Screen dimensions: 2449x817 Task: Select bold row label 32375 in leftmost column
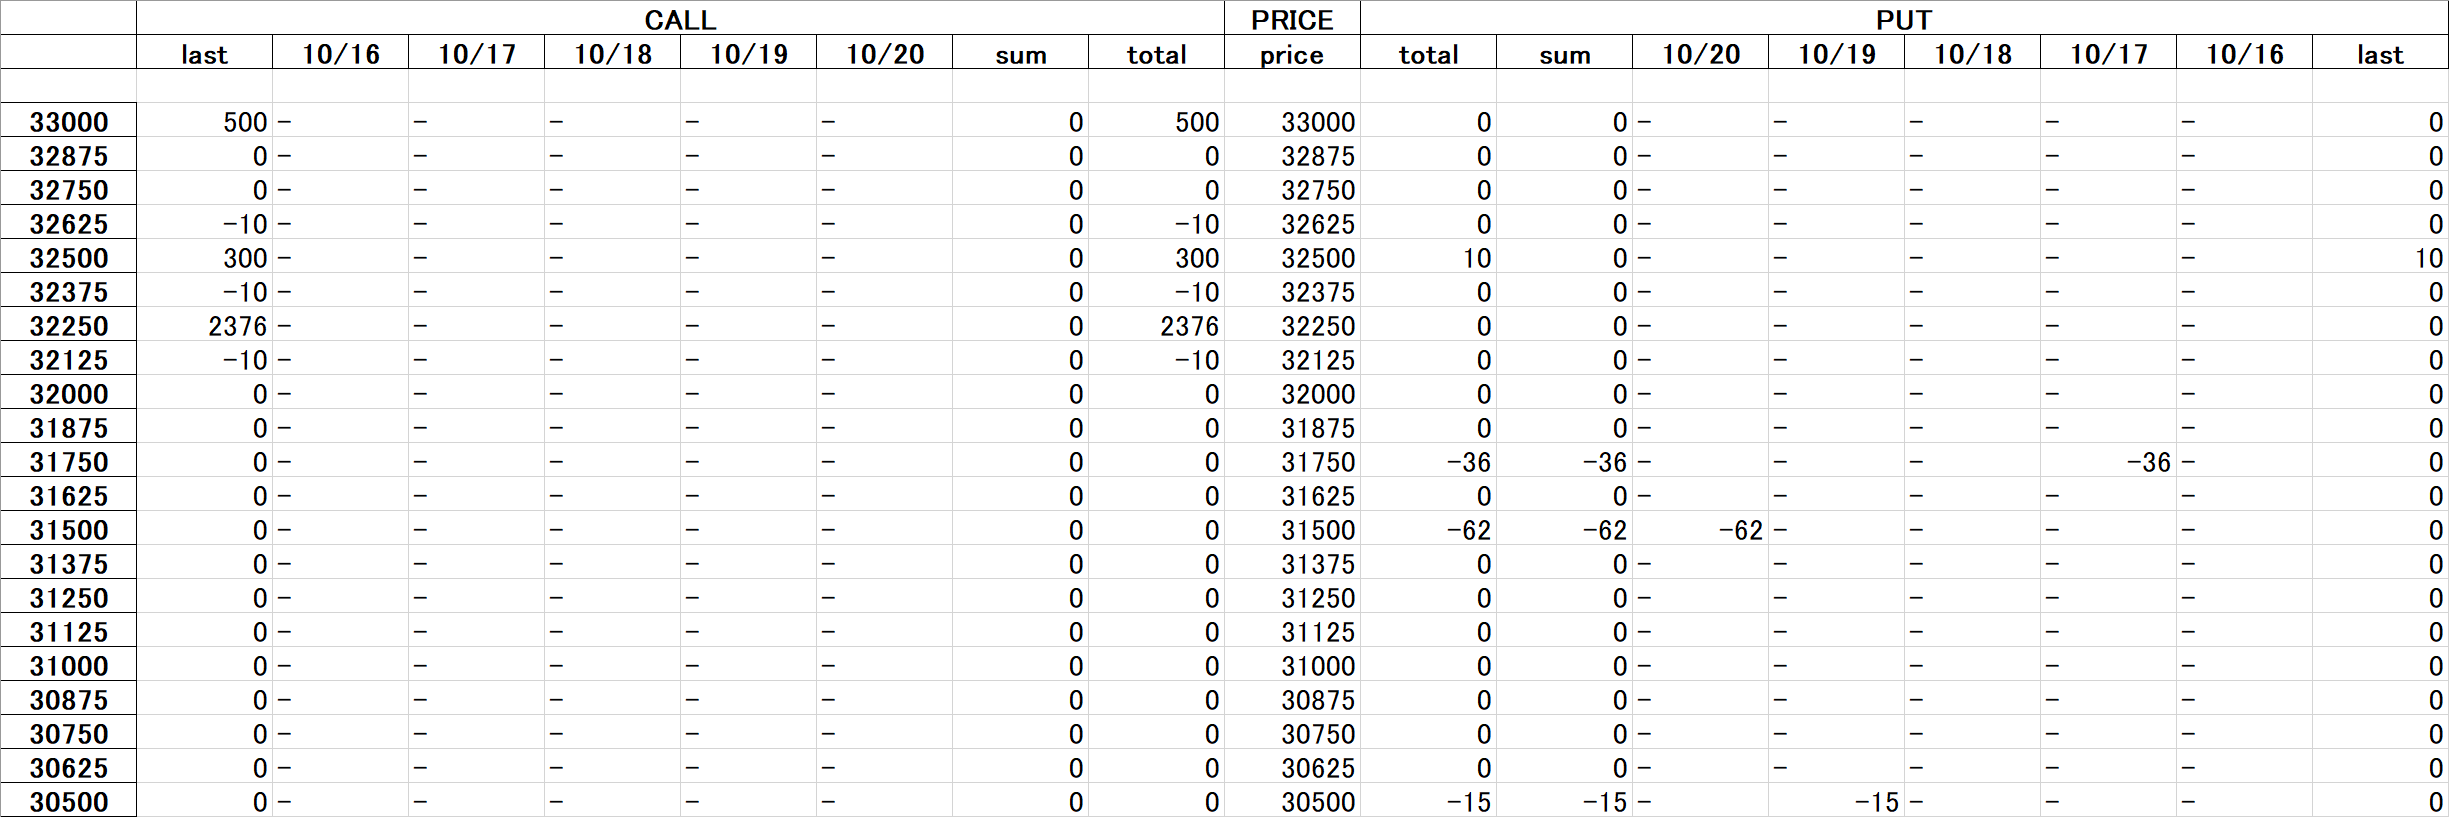click(x=68, y=292)
